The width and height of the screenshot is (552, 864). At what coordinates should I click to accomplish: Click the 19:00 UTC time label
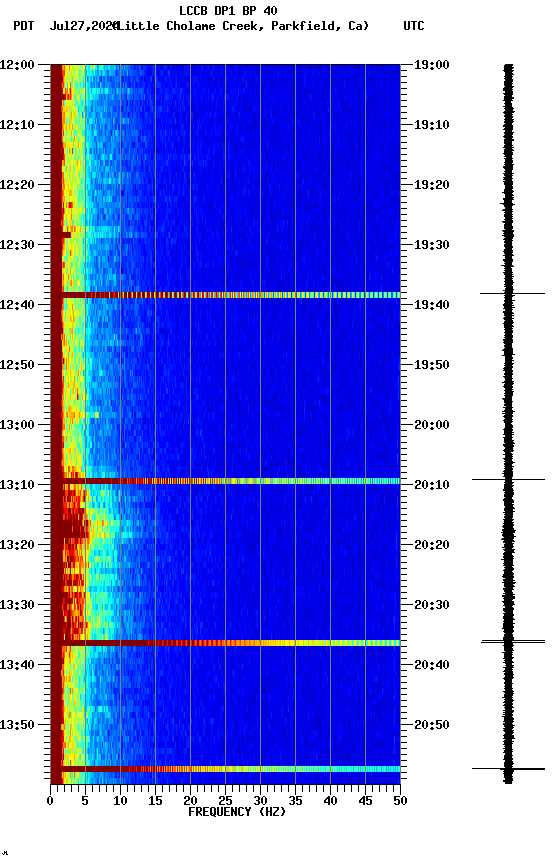tap(432, 65)
